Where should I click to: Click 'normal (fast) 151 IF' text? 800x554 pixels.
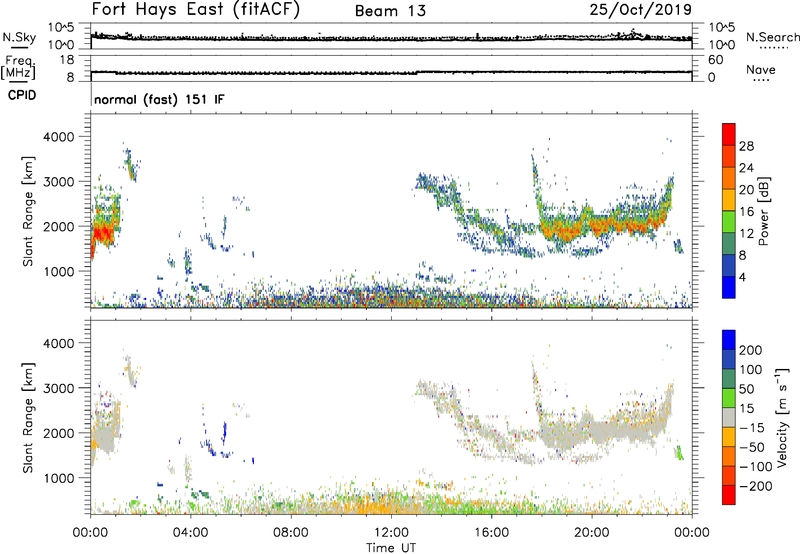click(x=159, y=99)
